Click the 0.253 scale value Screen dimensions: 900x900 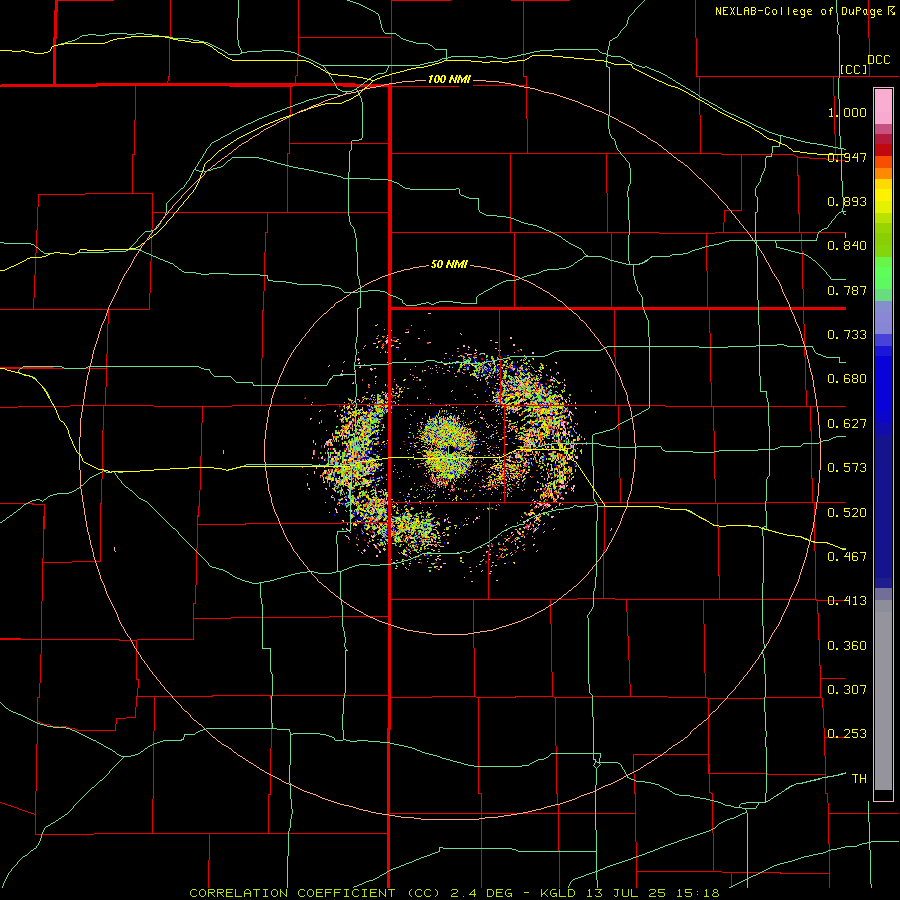pos(847,734)
